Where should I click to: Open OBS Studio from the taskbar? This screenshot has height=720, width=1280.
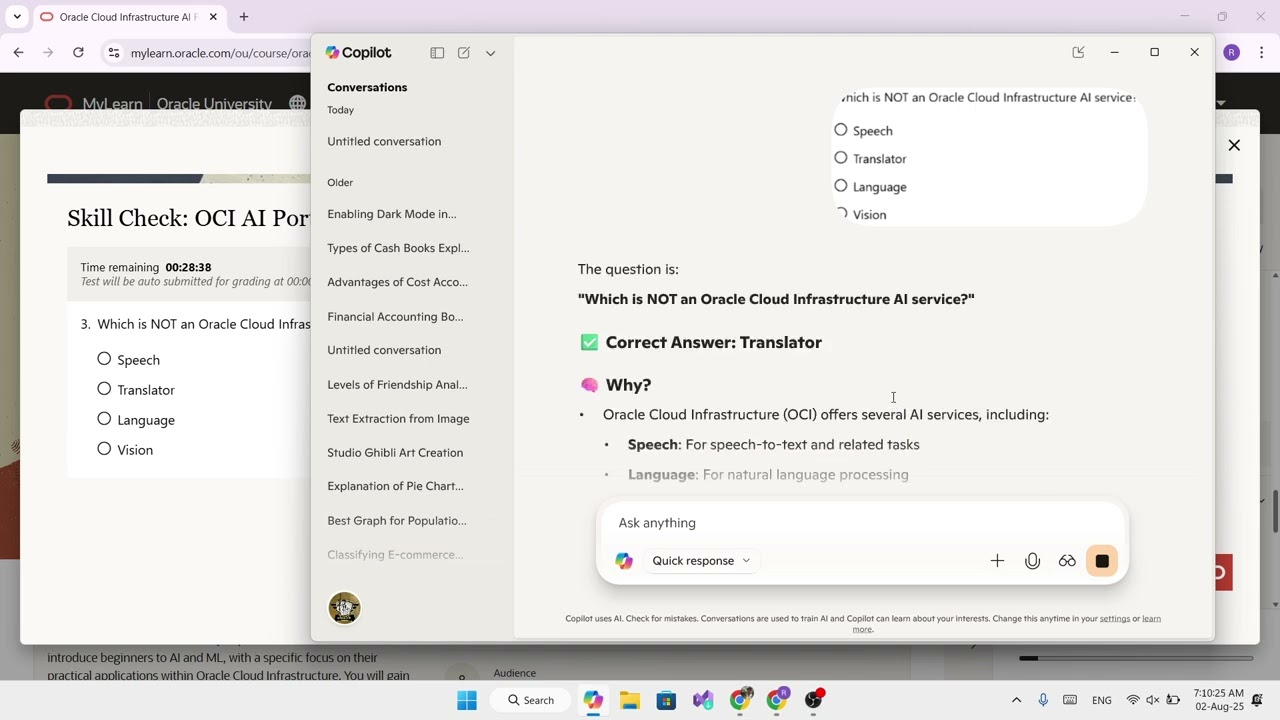pyautogui.click(x=814, y=700)
